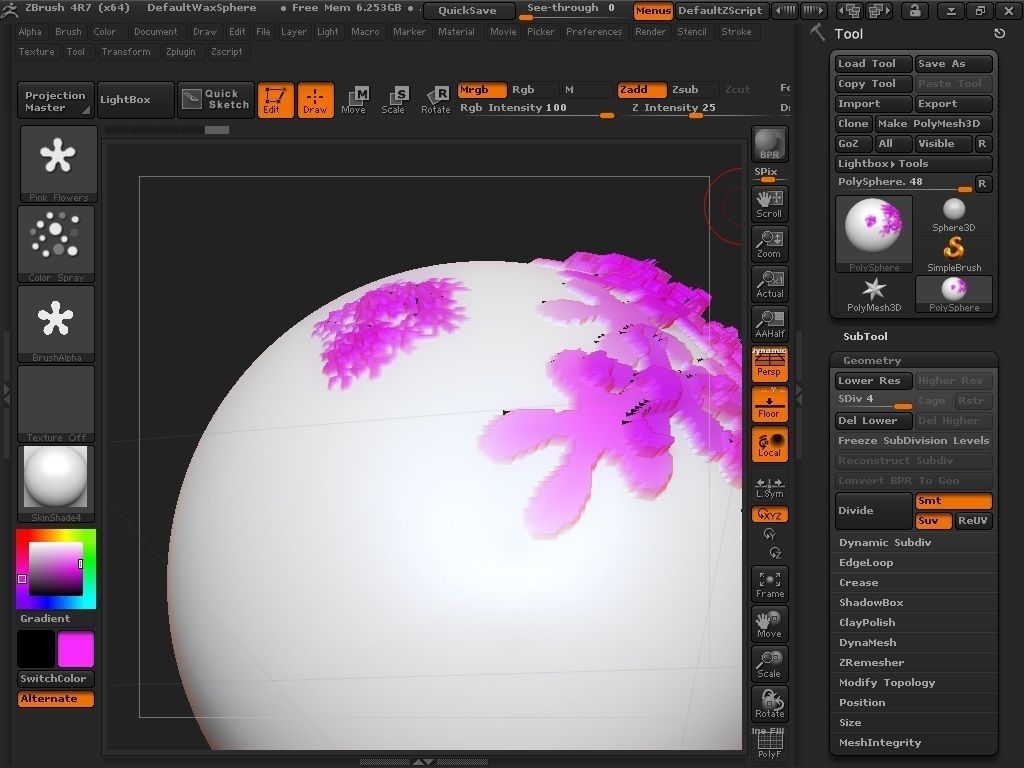Open the Zplugin menu

coord(181,52)
